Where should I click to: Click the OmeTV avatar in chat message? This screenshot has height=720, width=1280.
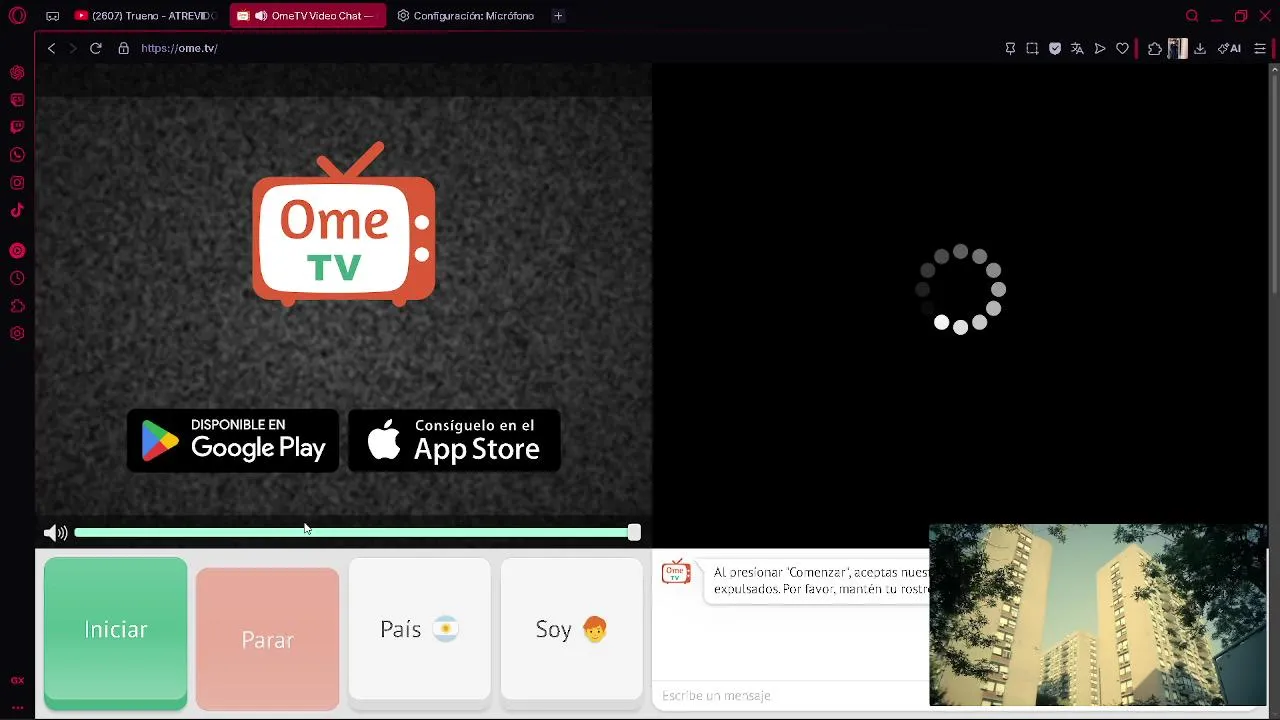coord(676,572)
